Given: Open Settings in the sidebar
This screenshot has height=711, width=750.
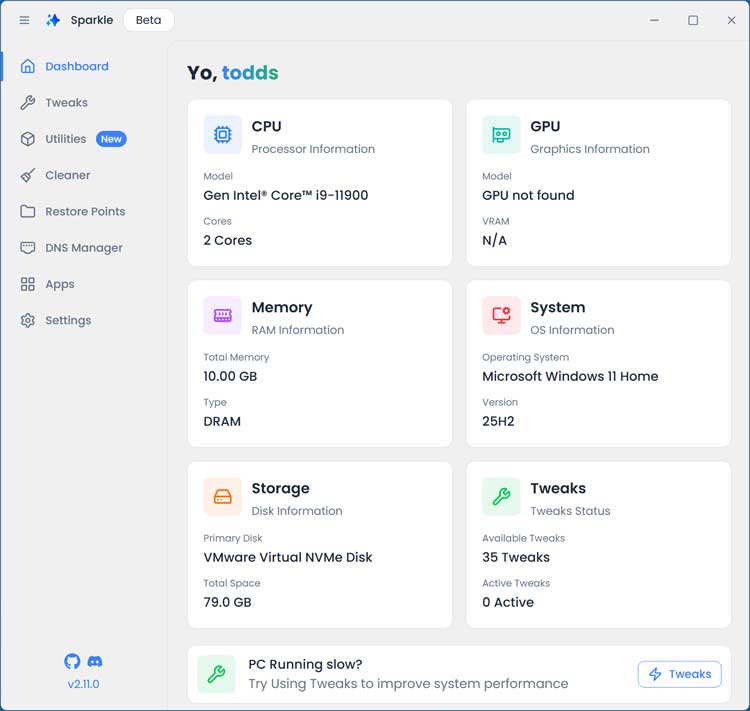Looking at the screenshot, I should [68, 320].
